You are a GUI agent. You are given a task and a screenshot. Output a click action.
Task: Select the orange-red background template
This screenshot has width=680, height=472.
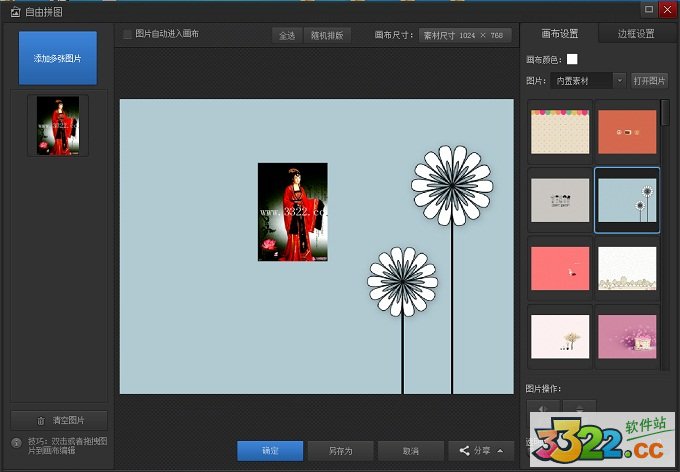pos(627,132)
